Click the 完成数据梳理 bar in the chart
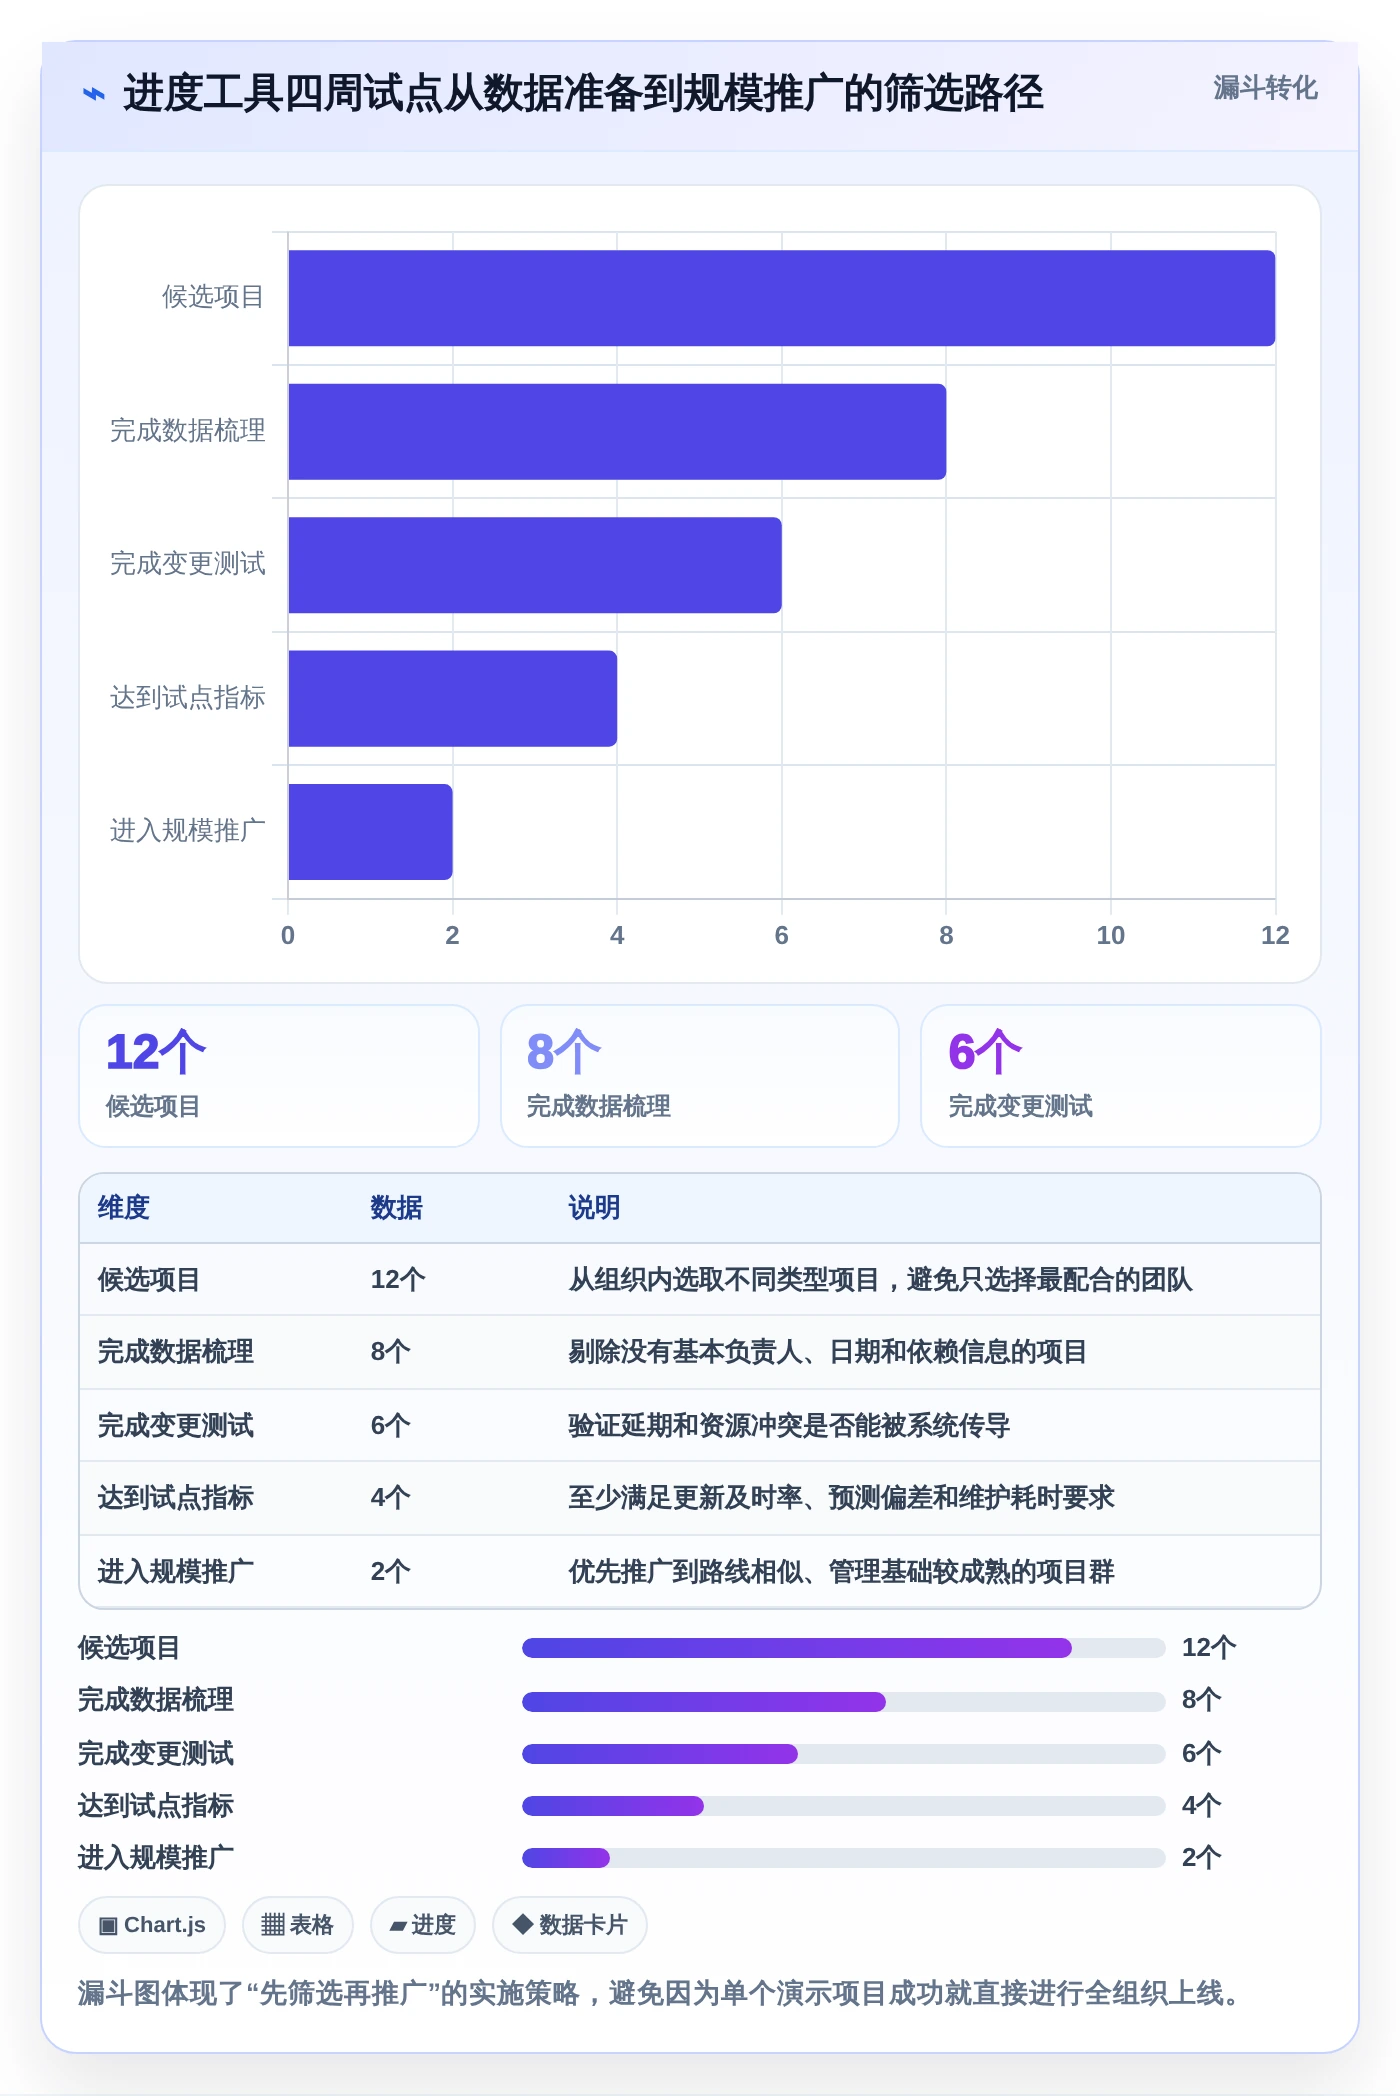Viewport: 1400px width, 2096px height. pos(617,432)
